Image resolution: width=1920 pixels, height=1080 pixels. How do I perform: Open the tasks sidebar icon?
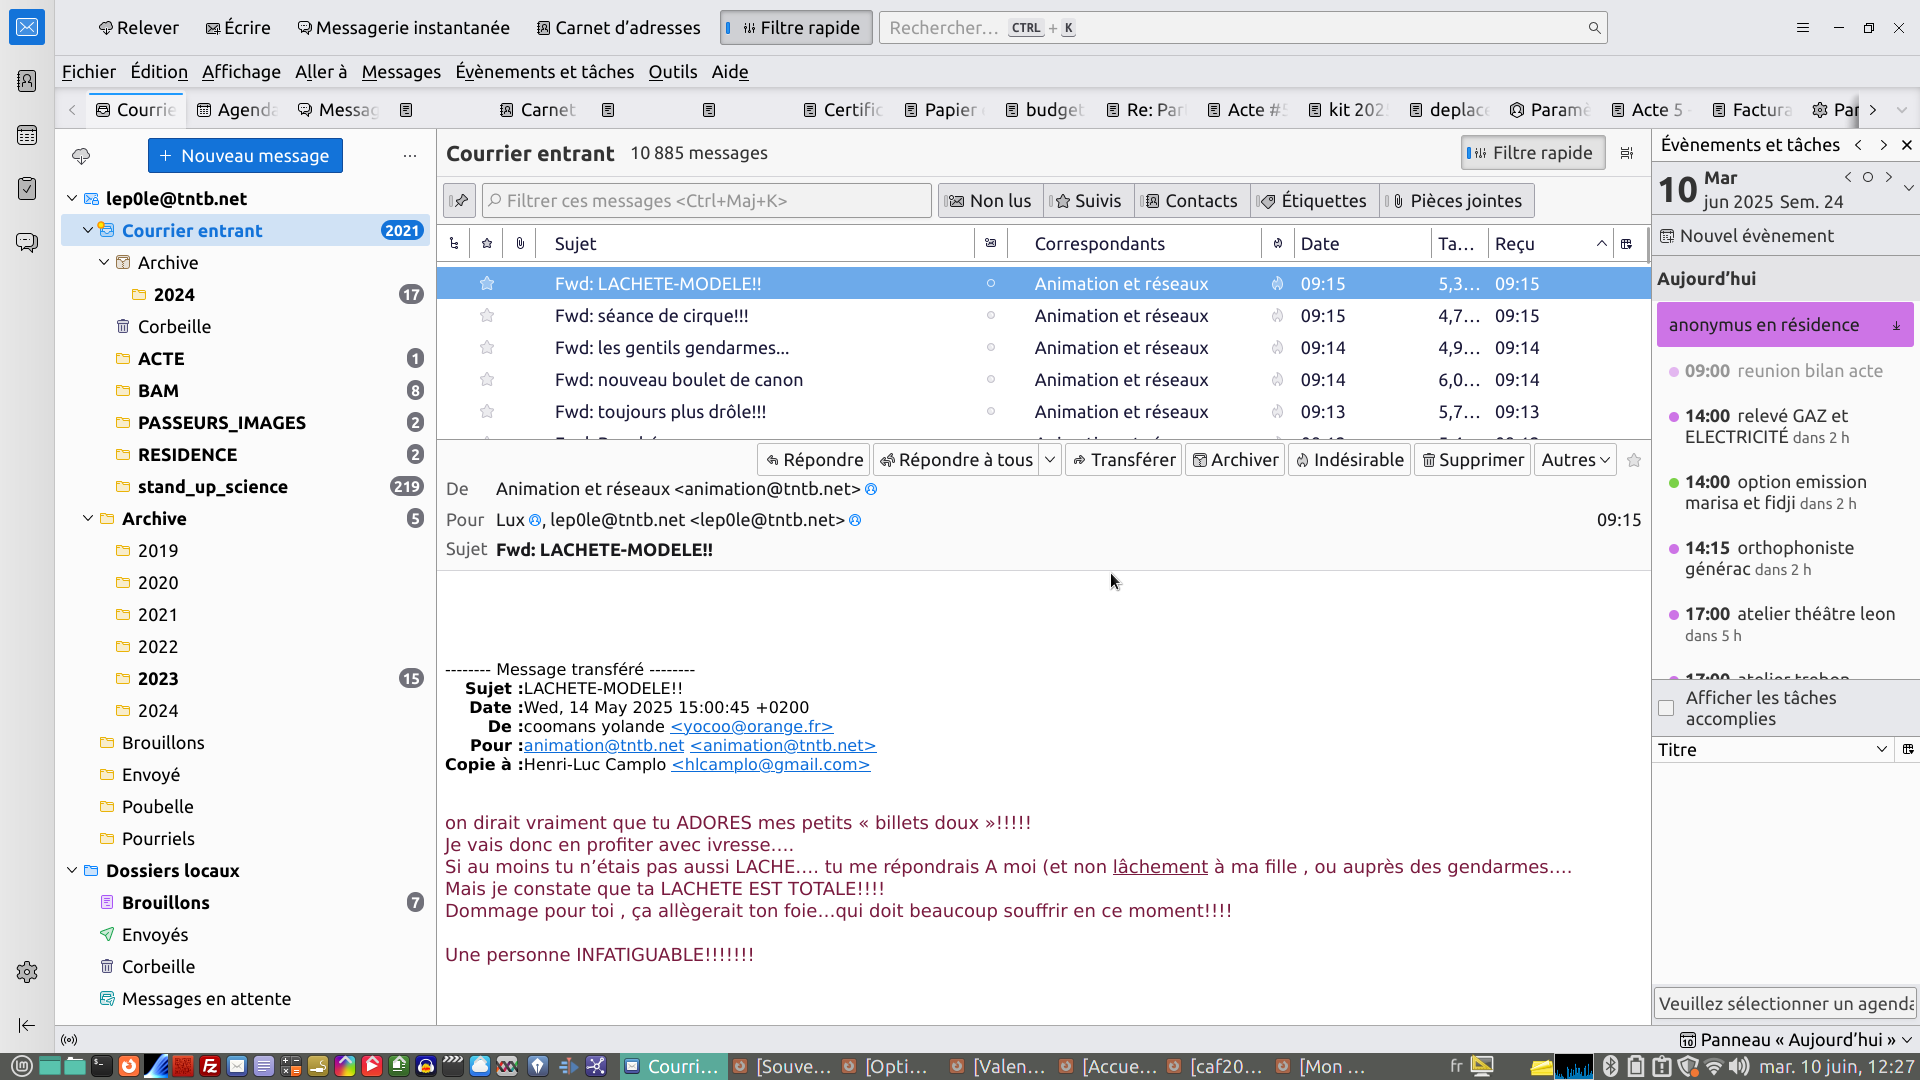point(27,188)
